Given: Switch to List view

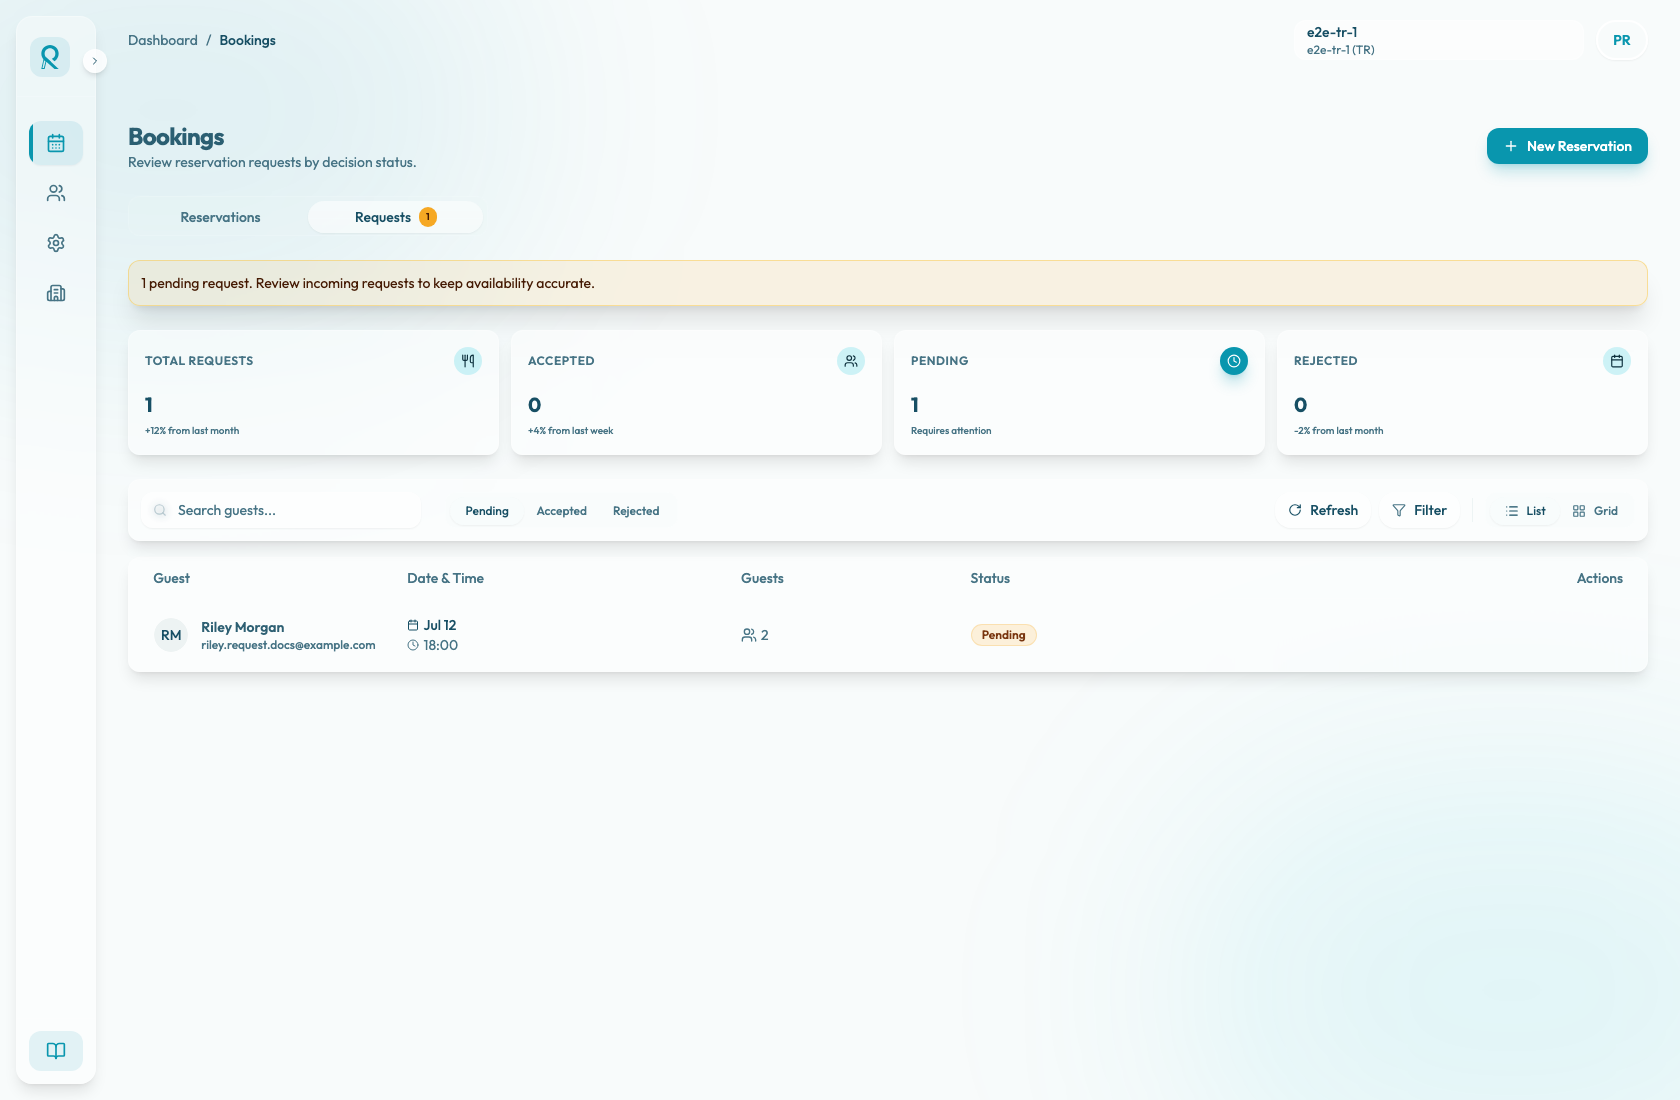Looking at the screenshot, I should click(x=1525, y=511).
